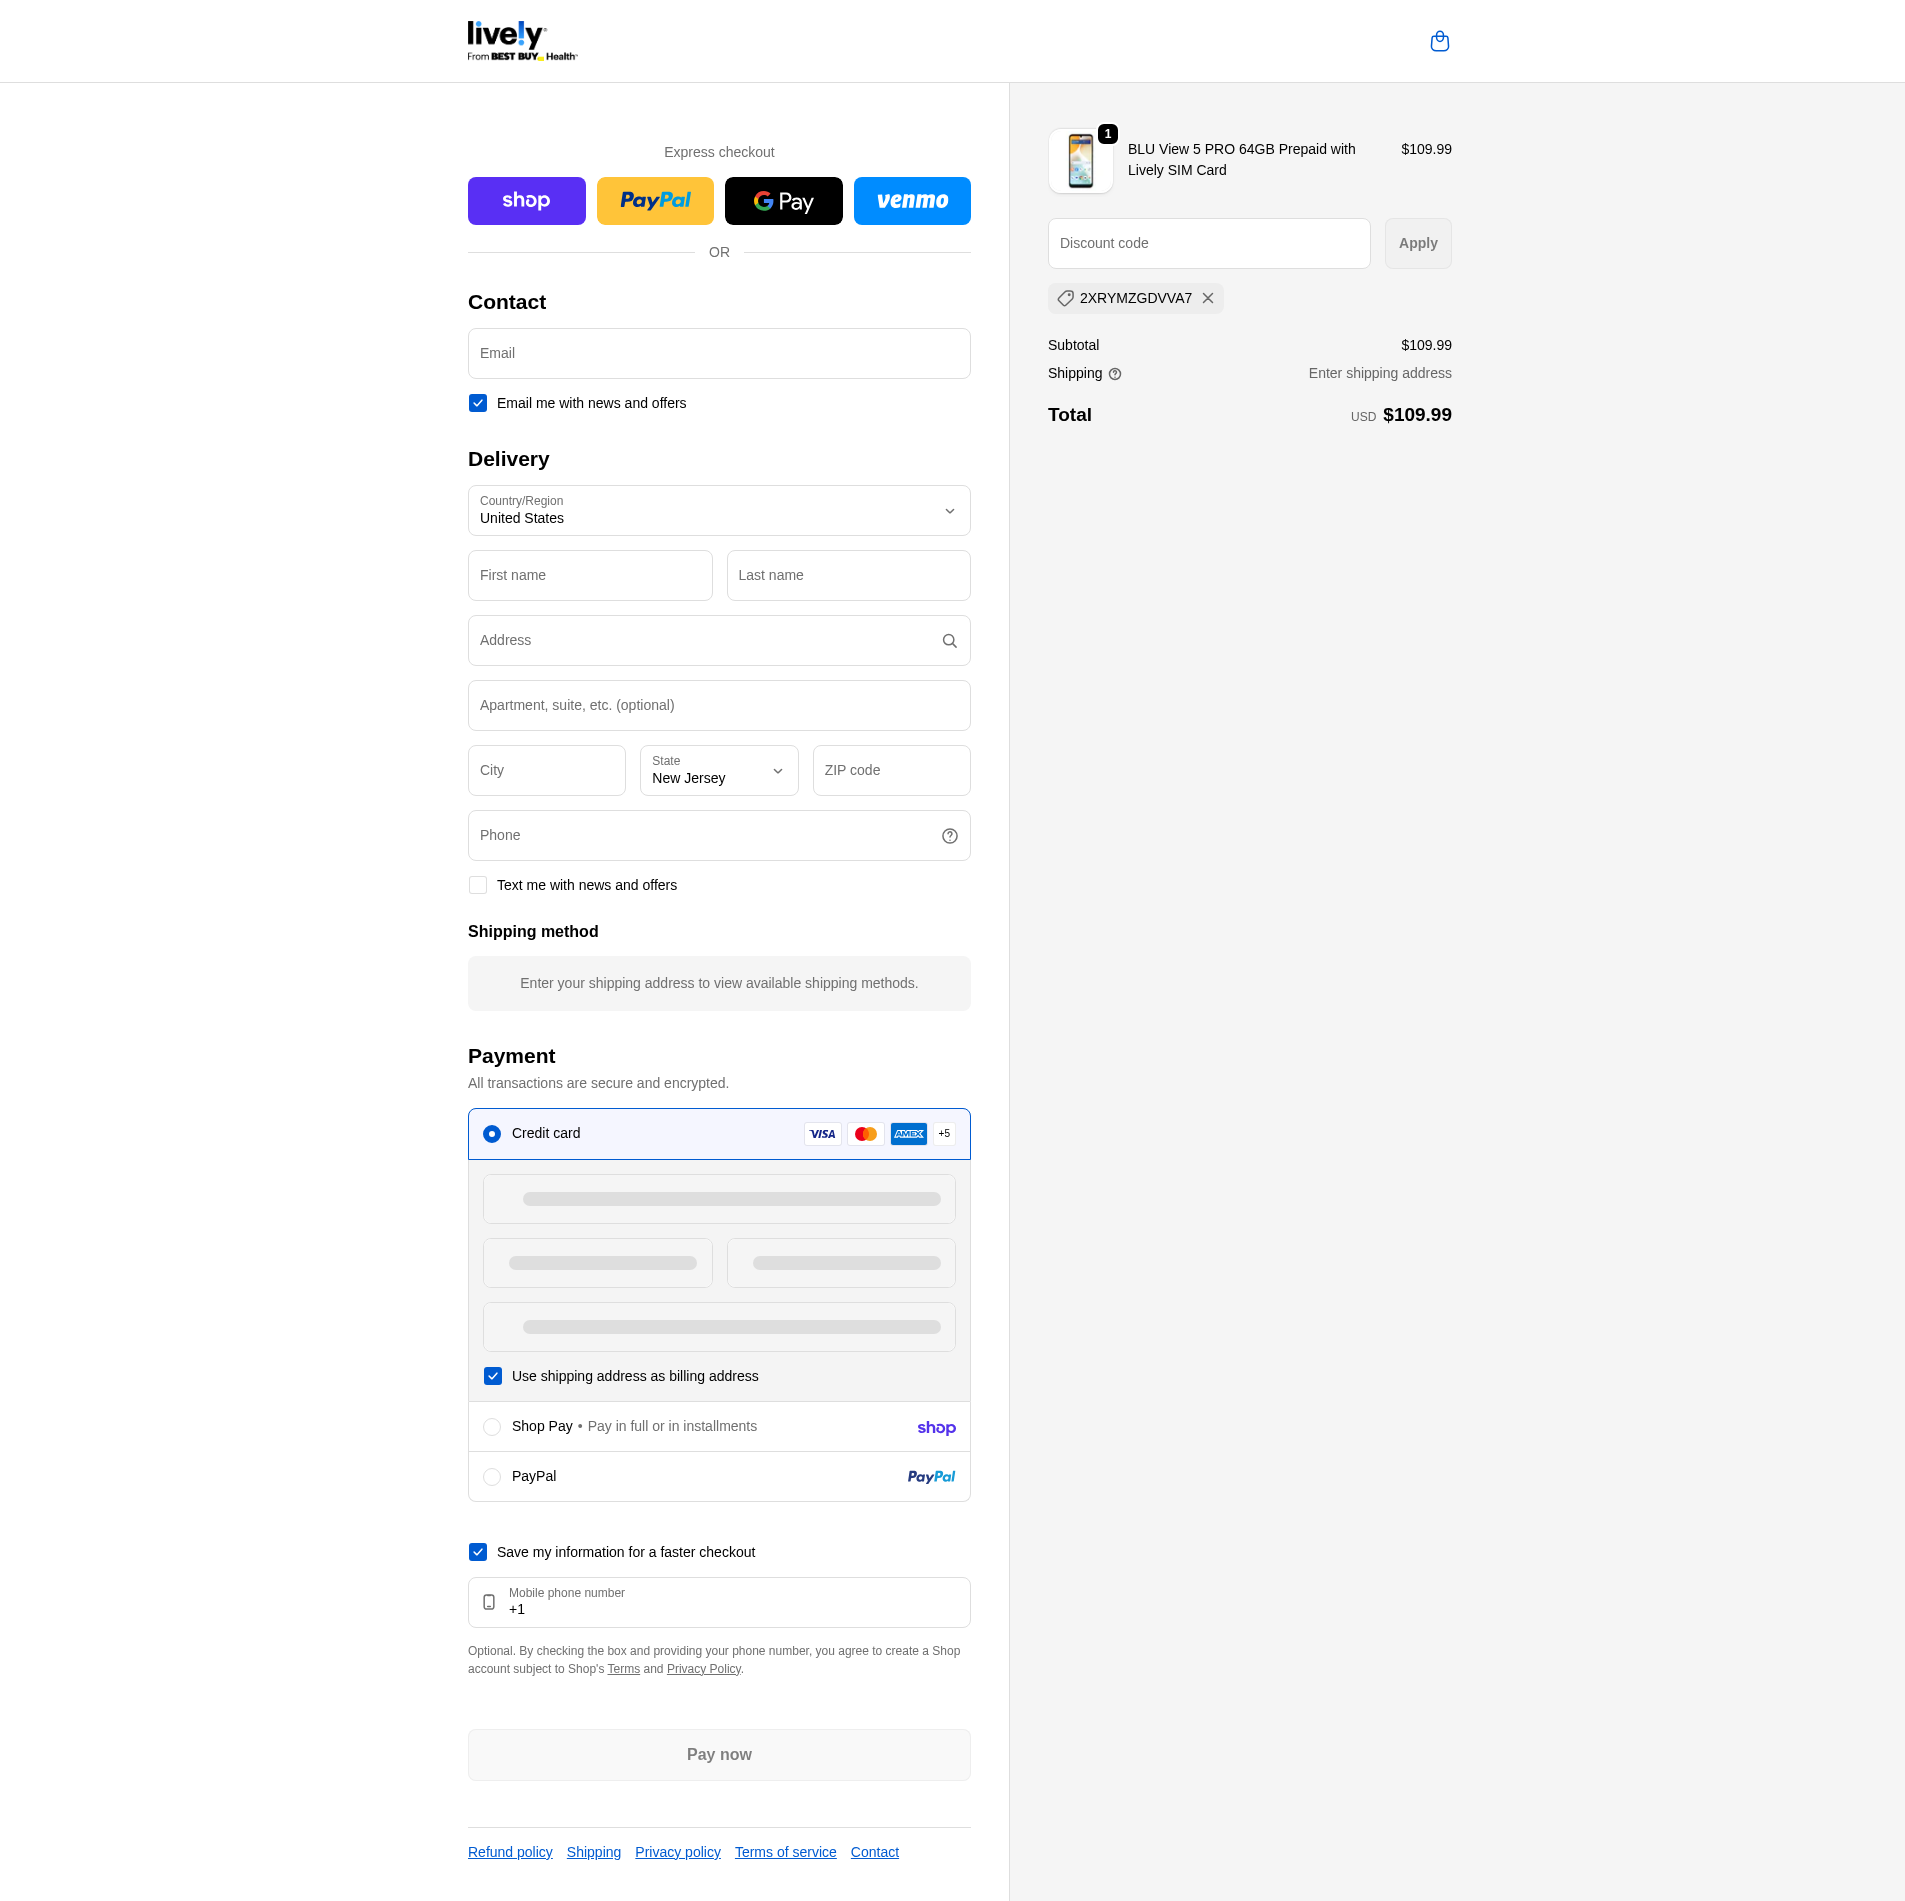This screenshot has width=1905, height=1901.
Task: Open the shopping bag cart icon
Action: coord(1439,41)
